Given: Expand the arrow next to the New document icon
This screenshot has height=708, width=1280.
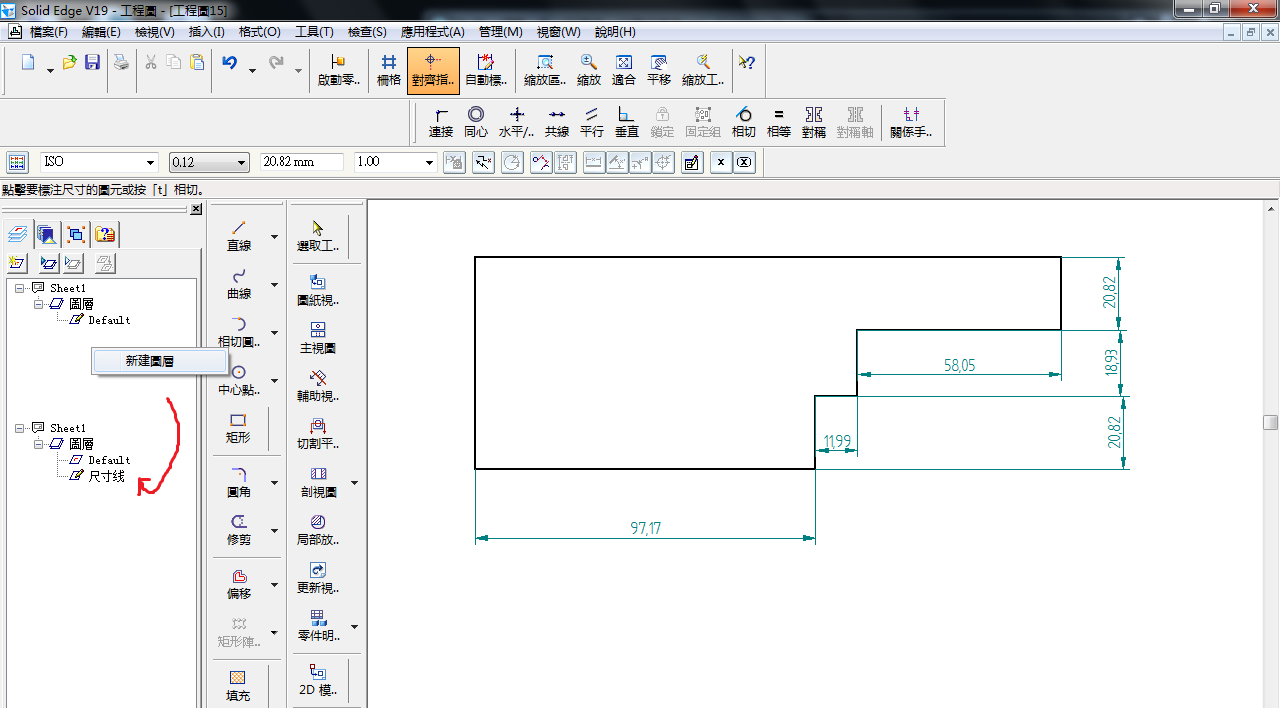Looking at the screenshot, I should (x=50, y=70).
